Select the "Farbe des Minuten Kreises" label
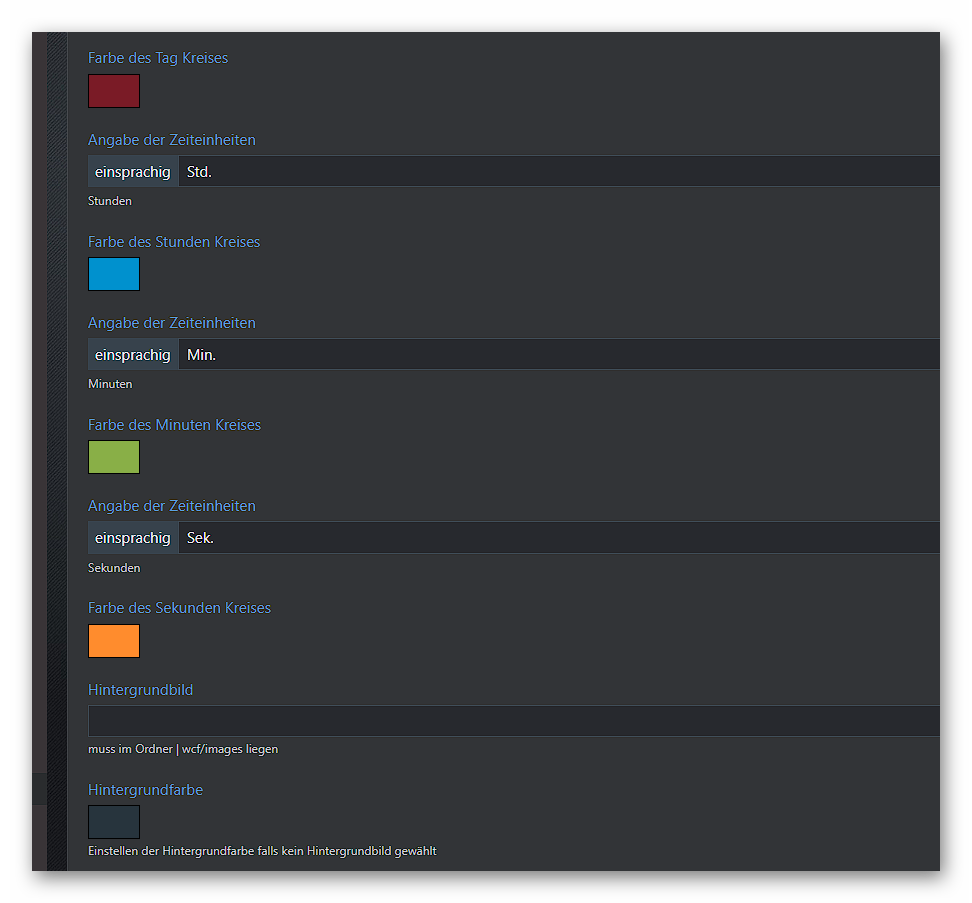Image resolution: width=972 pixels, height=903 pixels. 174,425
